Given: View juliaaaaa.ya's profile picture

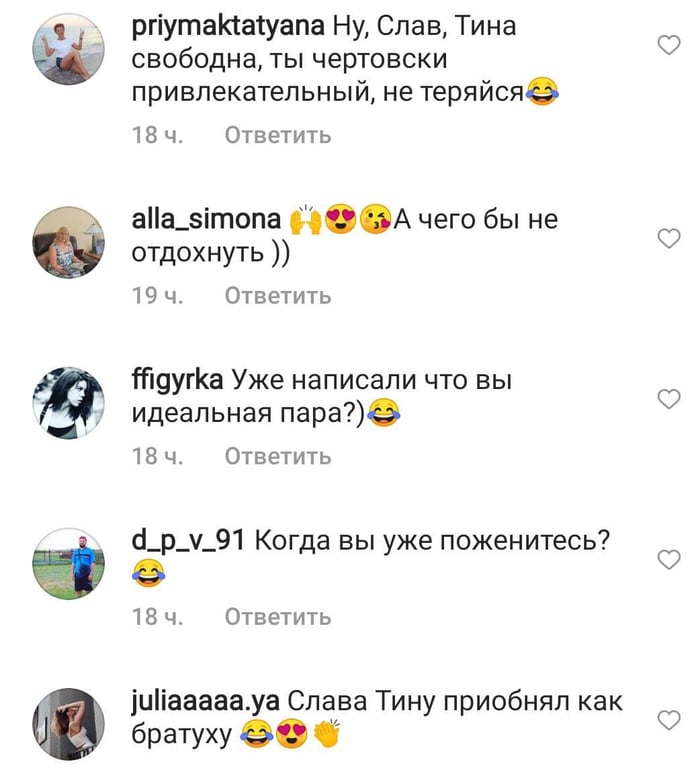Looking at the screenshot, I should 69,724.
